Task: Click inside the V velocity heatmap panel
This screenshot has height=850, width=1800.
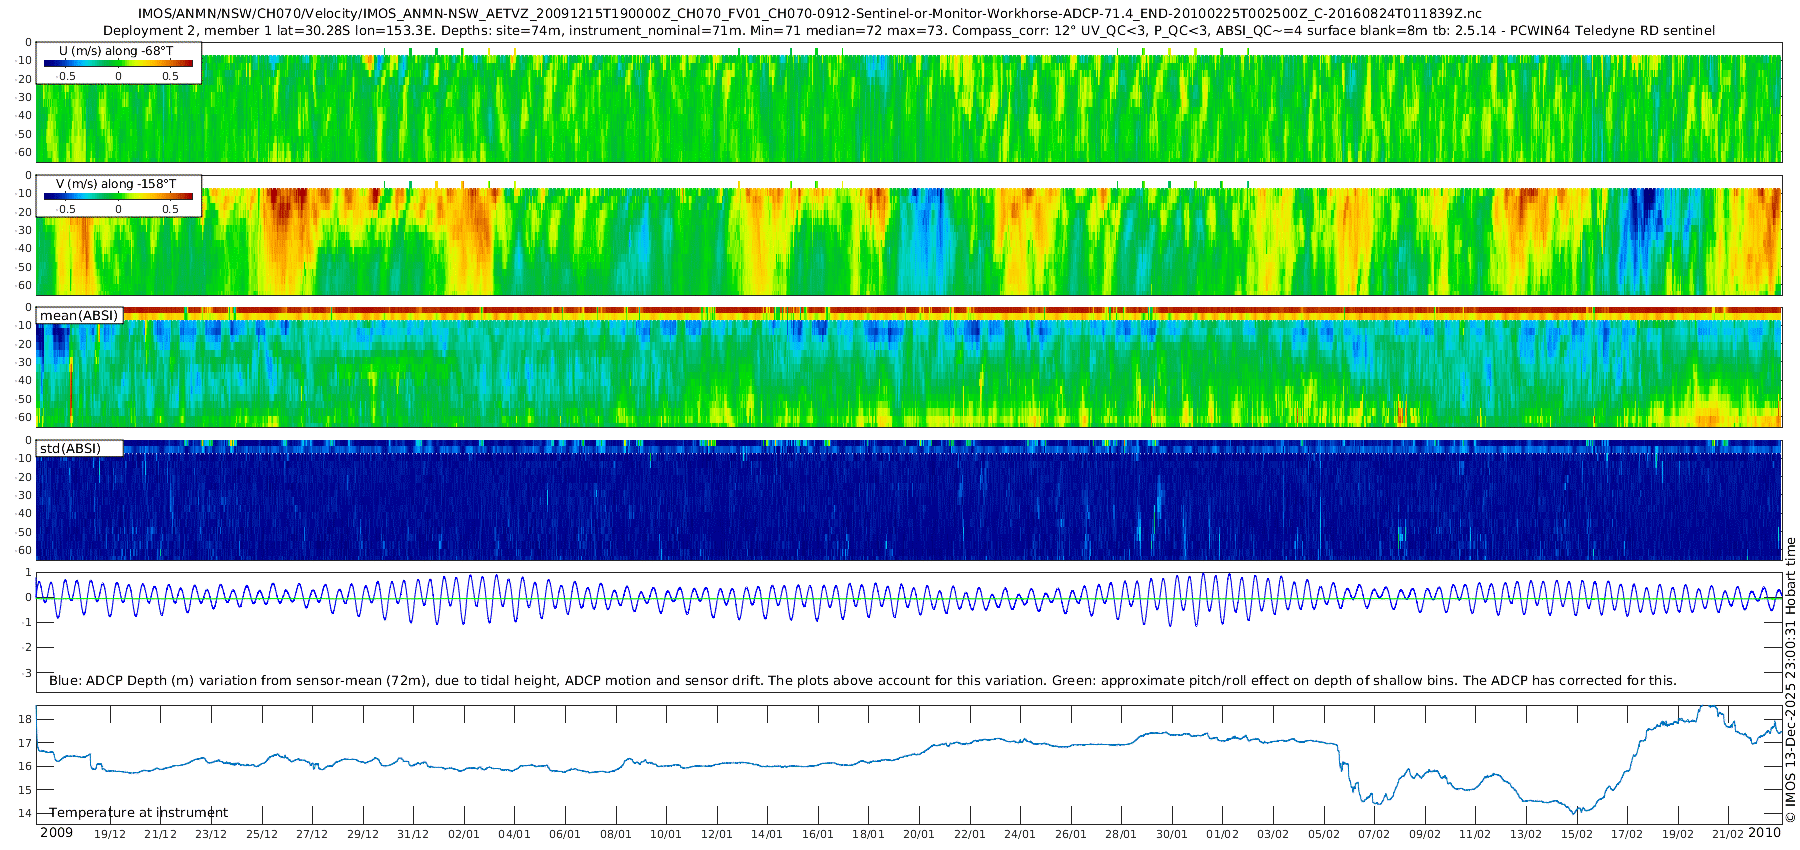Action: 909,235
